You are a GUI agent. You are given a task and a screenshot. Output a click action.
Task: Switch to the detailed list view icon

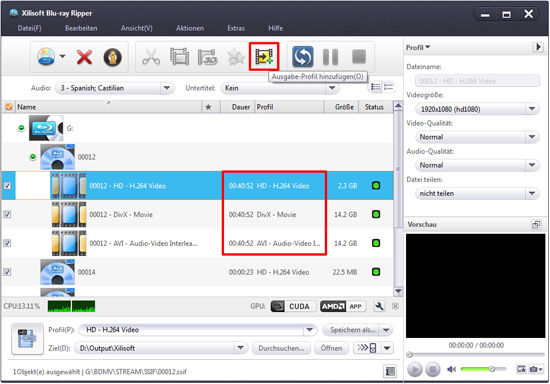tap(376, 87)
